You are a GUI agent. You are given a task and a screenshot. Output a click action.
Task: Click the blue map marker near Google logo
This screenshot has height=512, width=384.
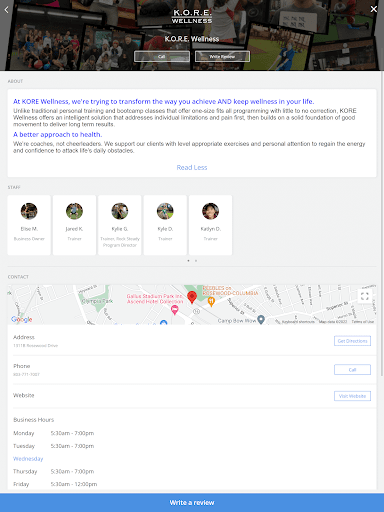[x=163, y=322]
